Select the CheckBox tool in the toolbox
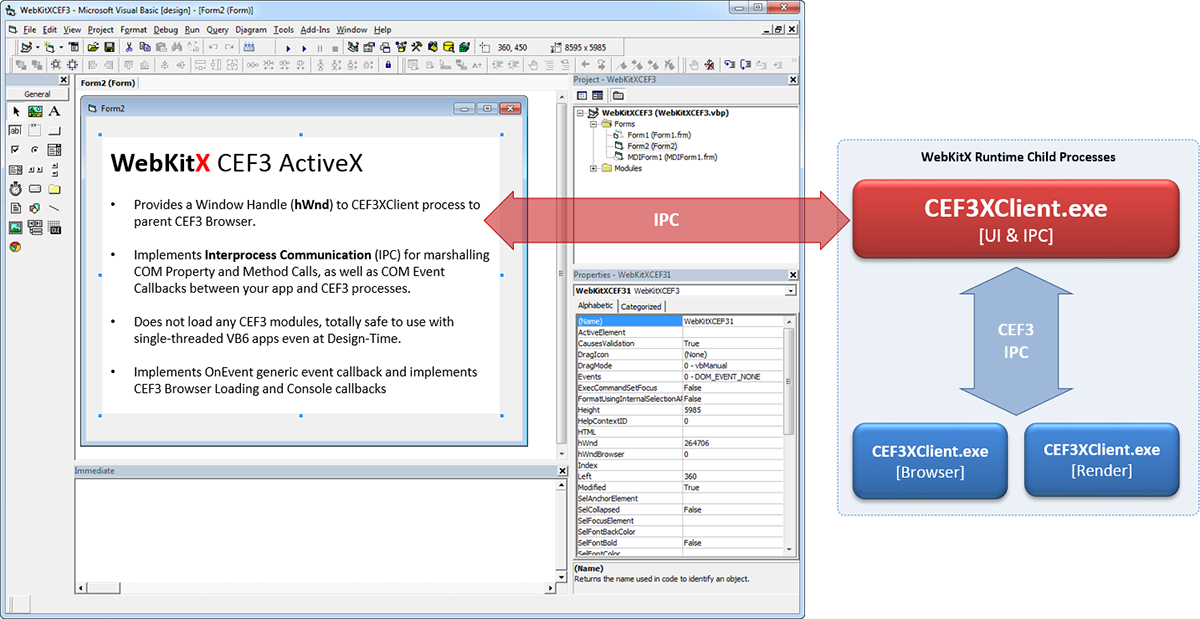Viewport: 1200px width, 619px height. coord(16,150)
